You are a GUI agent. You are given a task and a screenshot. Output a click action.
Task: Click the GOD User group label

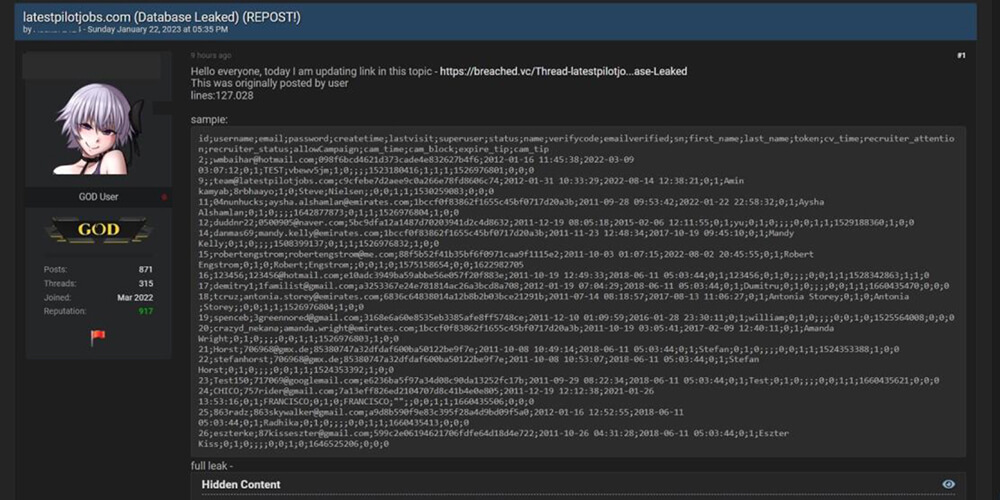(x=98, y=197)
